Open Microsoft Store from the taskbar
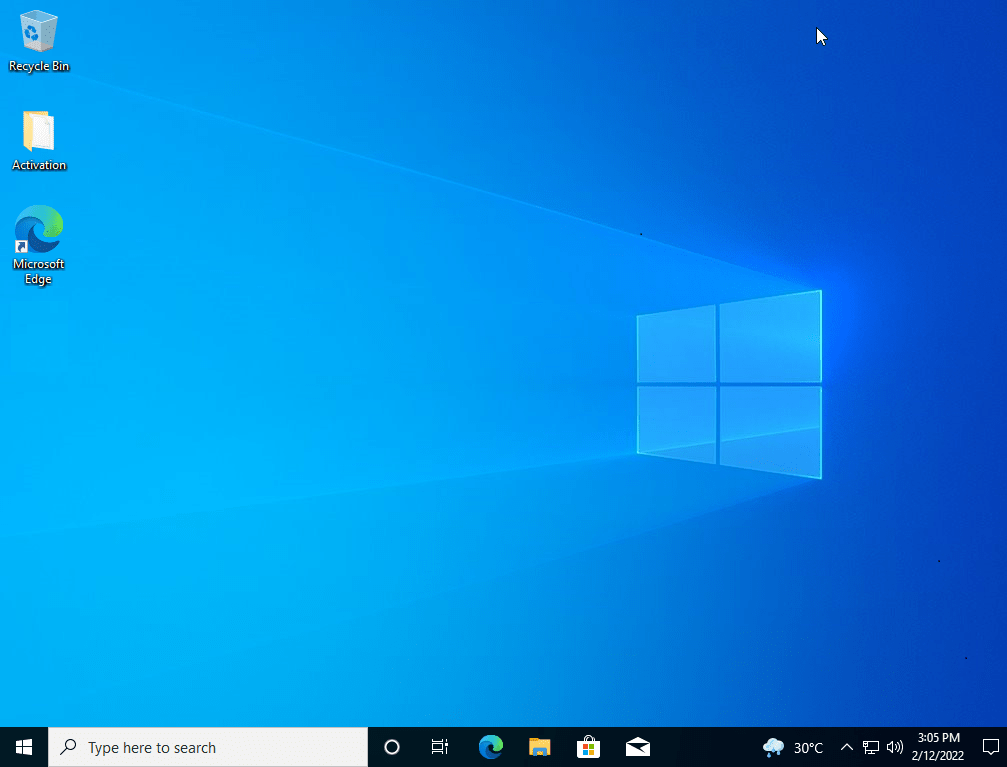 588,747
